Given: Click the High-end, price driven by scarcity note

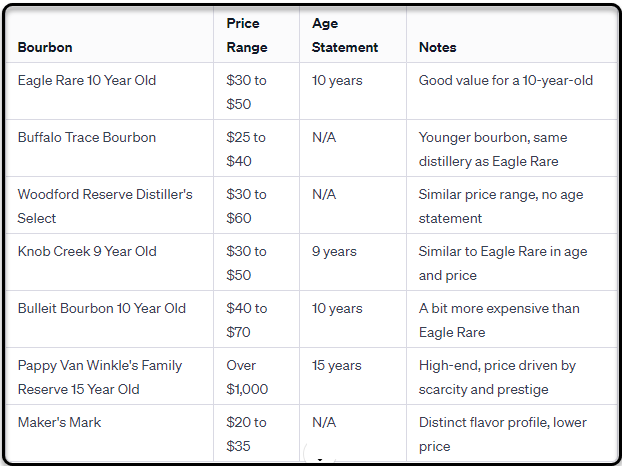Looking at the screenshot, I should [x=497, y=377].
